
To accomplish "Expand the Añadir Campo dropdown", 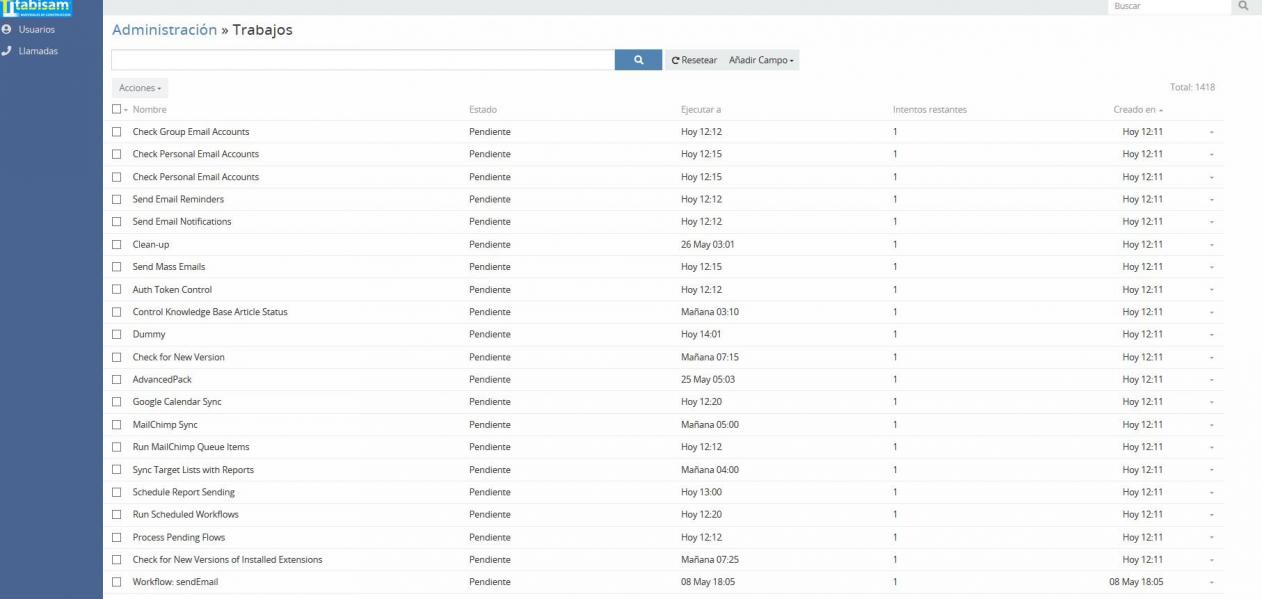I will pyautogui.click(x=761, y=60).
